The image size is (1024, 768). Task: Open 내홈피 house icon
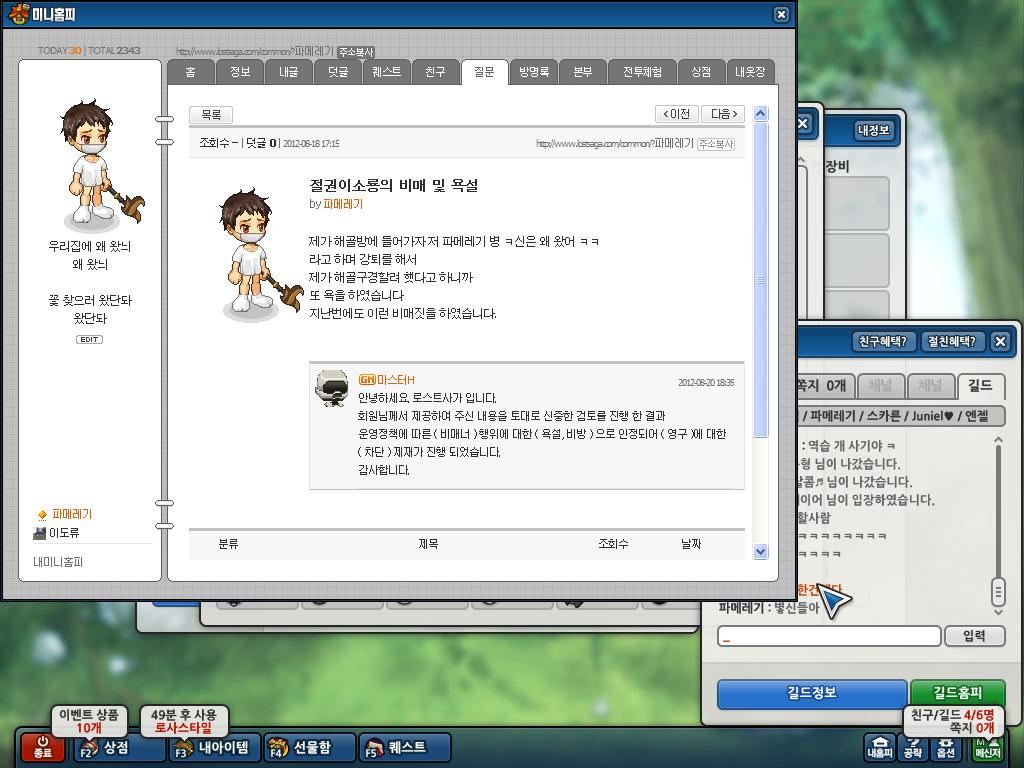880,748
